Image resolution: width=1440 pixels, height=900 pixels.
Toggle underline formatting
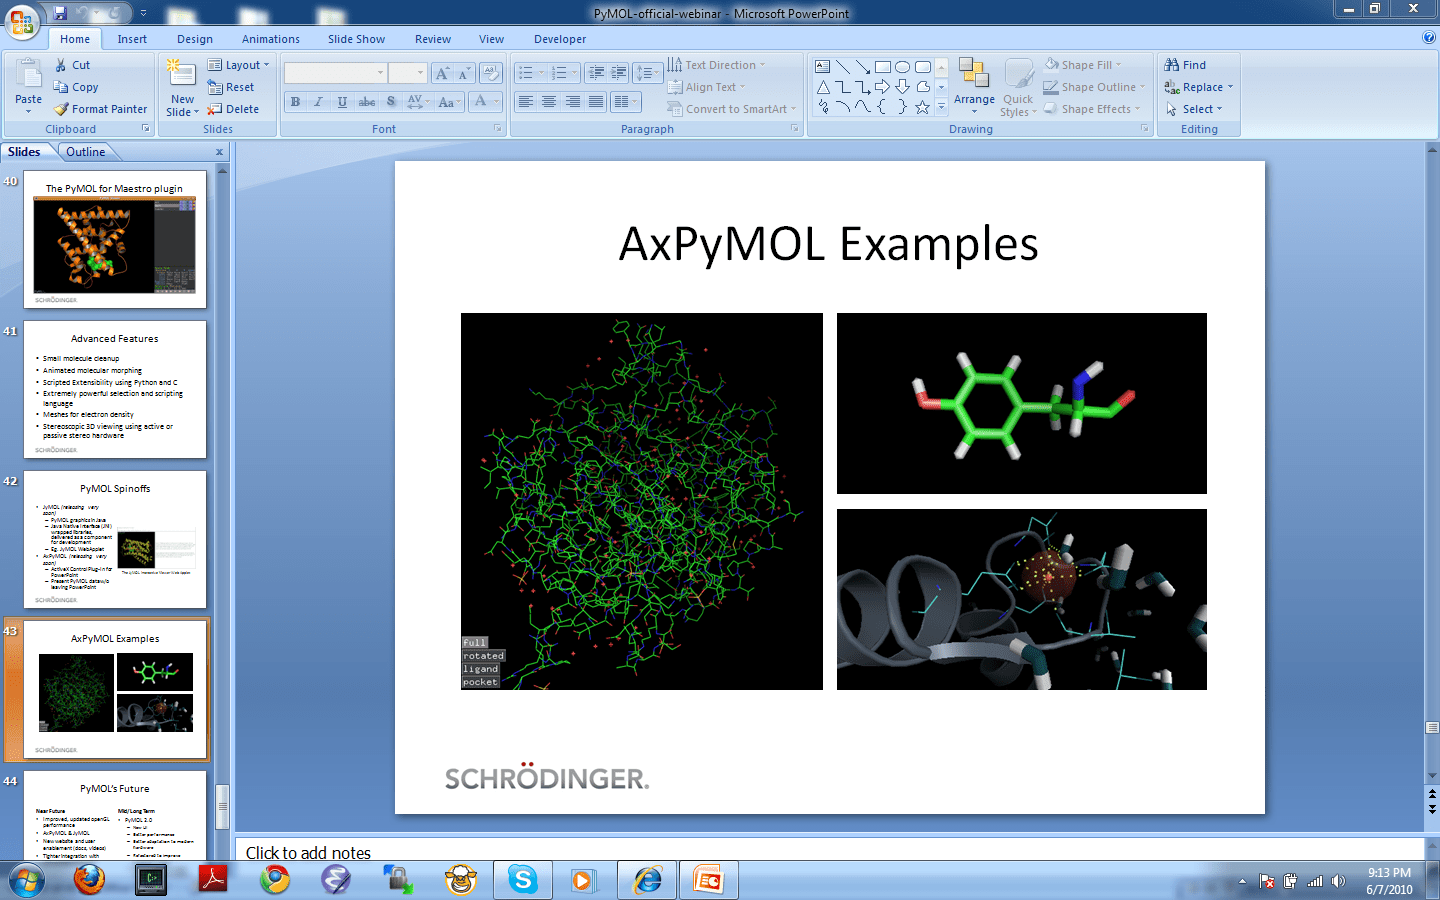(x=341, y=101)
